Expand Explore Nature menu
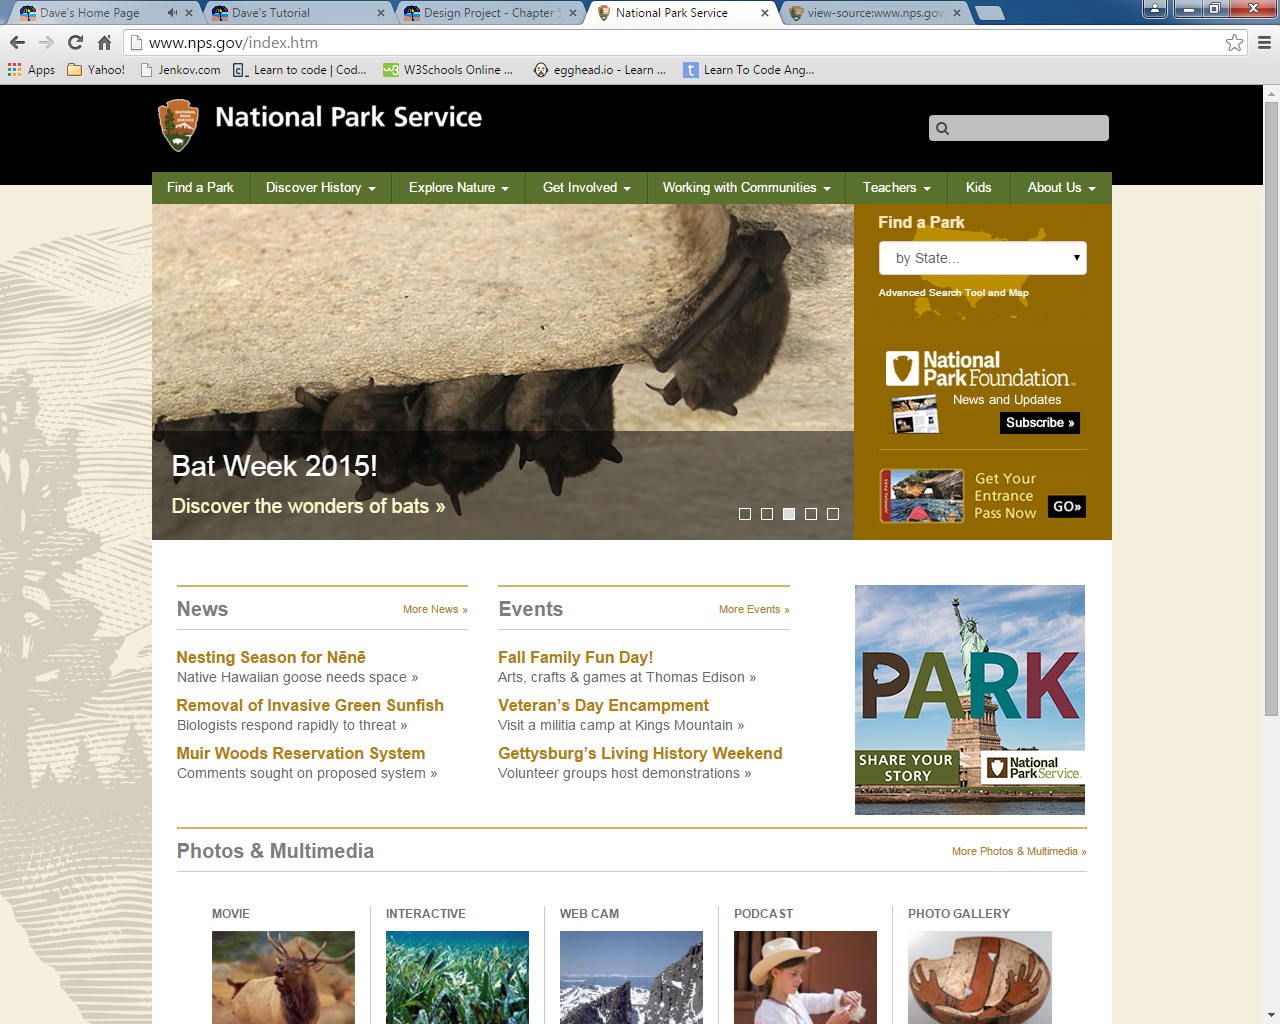 [458, 188]
